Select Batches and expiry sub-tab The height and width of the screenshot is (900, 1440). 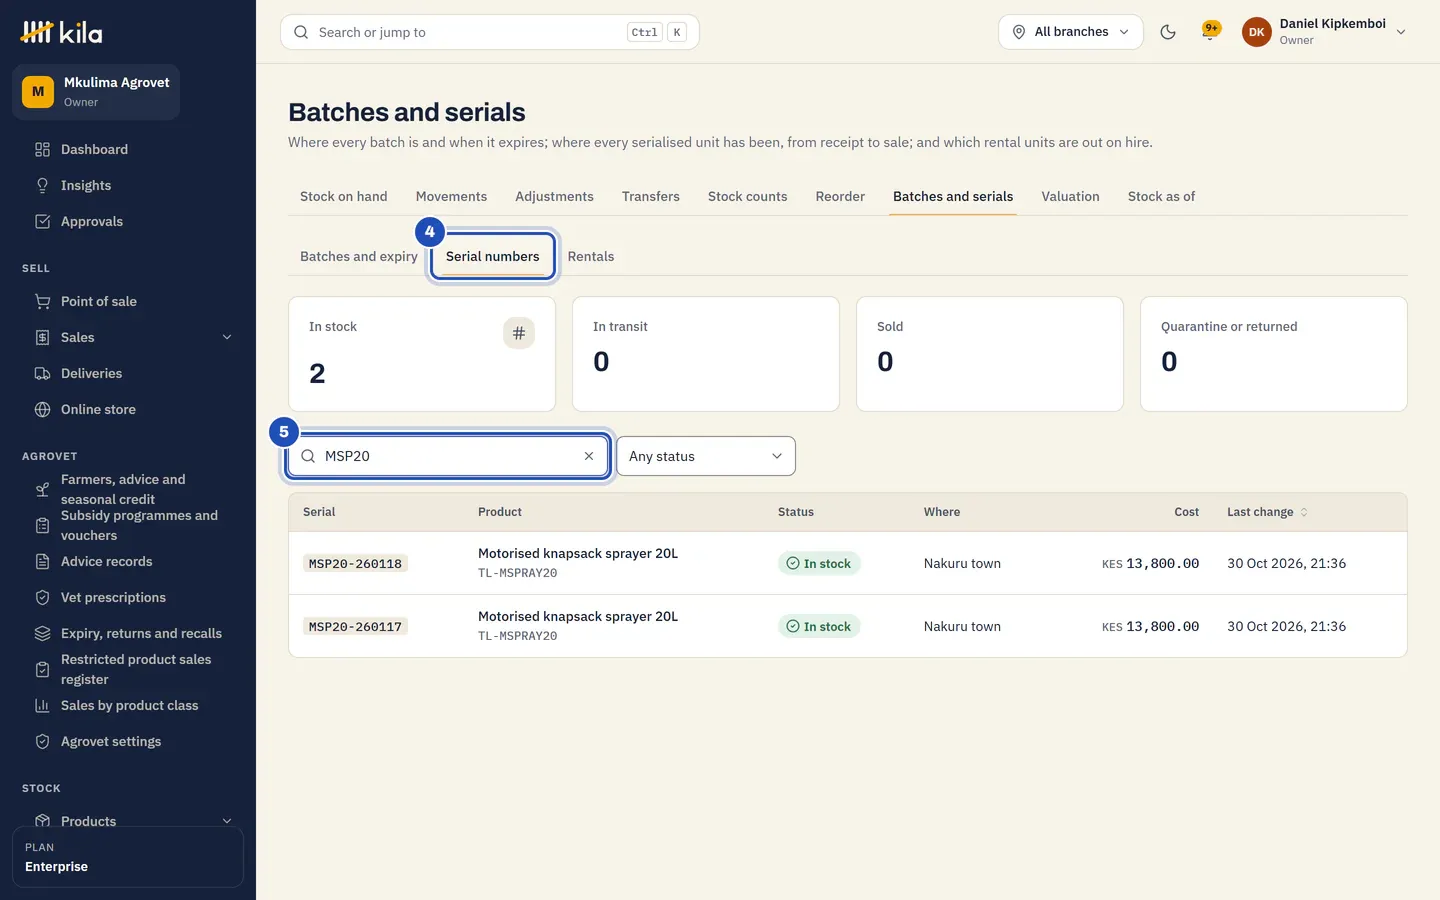click(359, 256)
